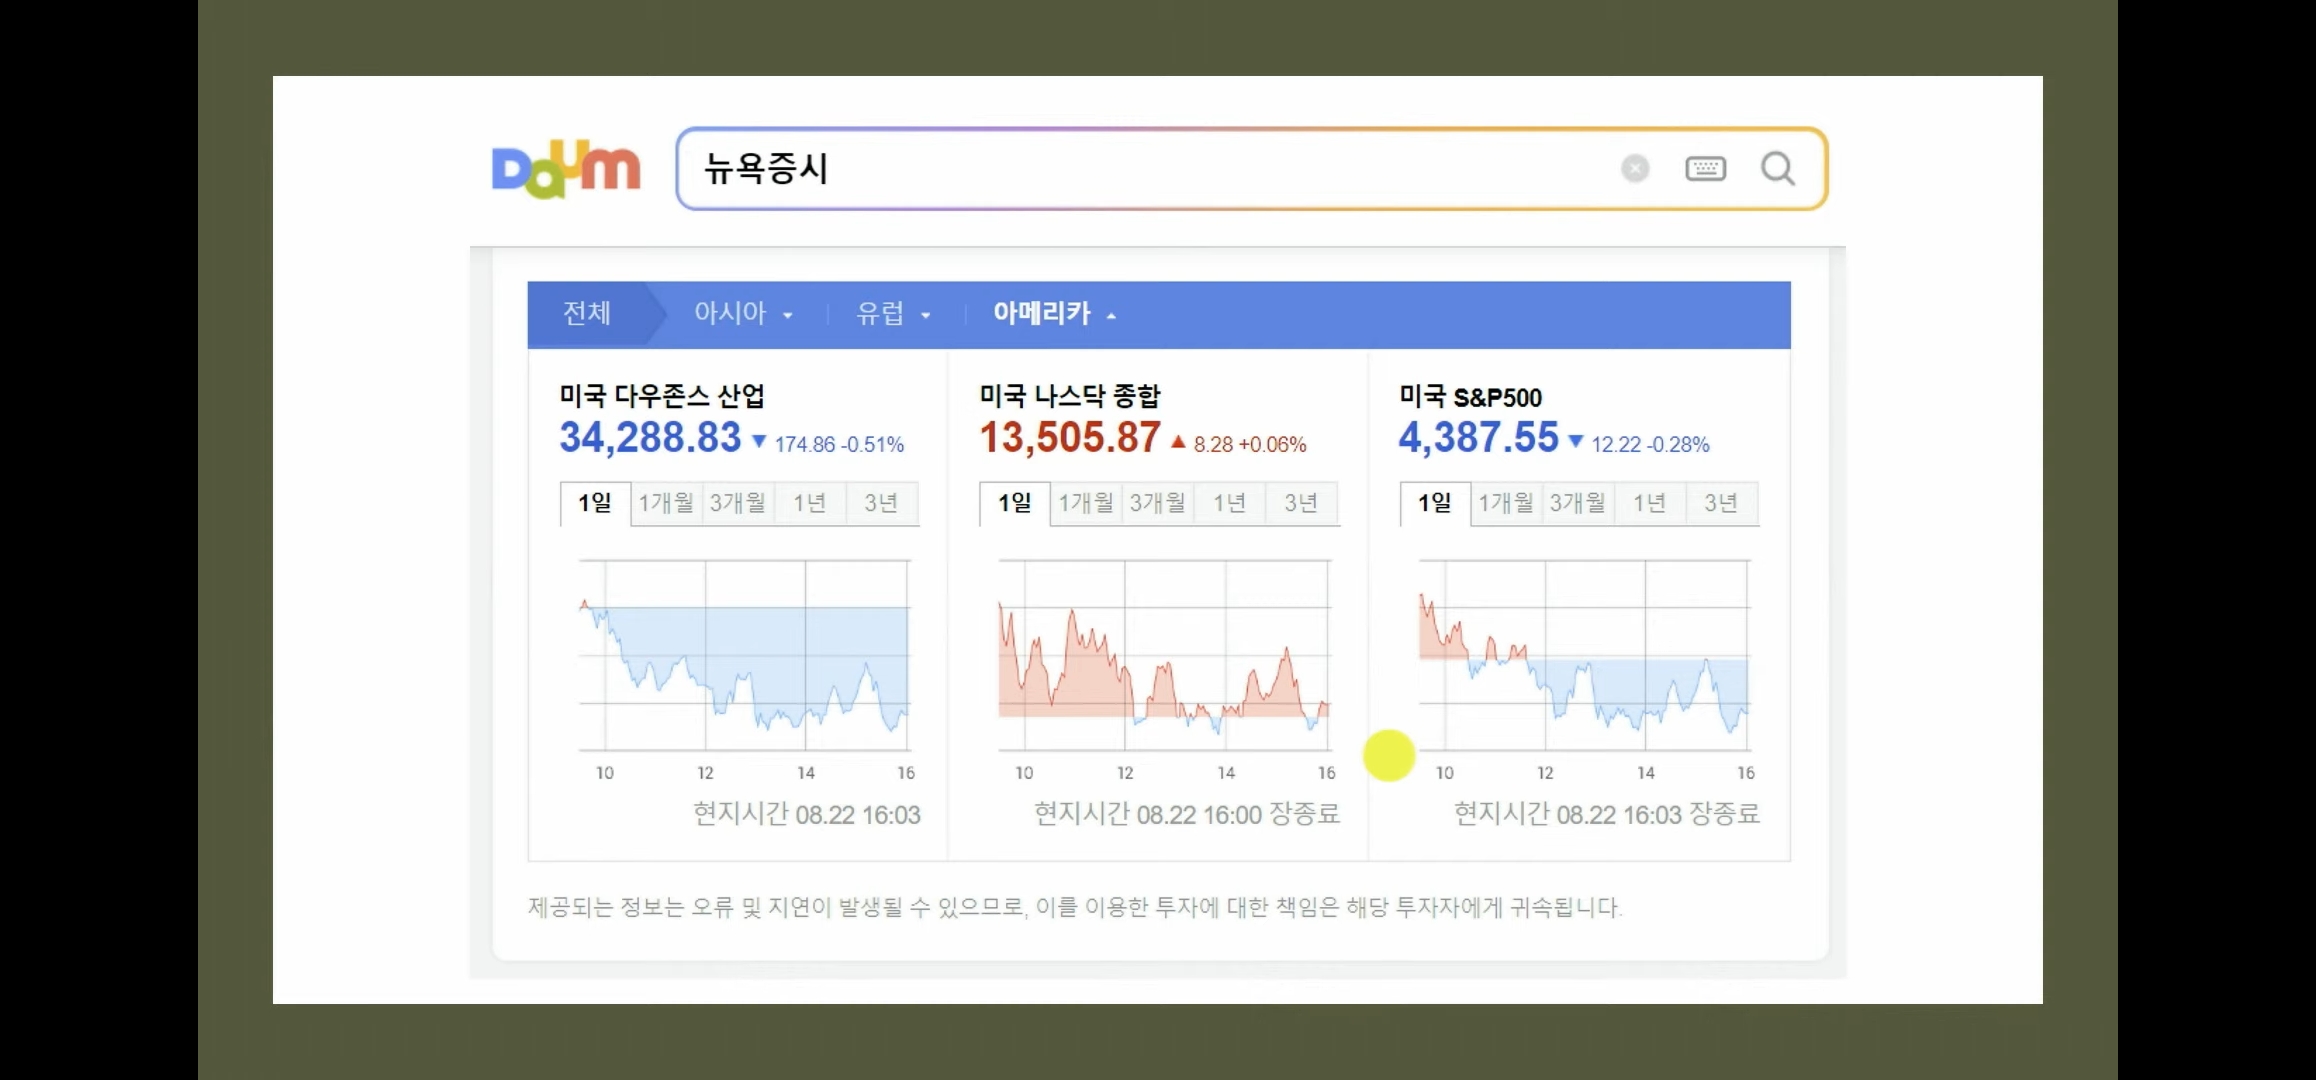Select the 1년 tab for S&P500

[1650, 503]
